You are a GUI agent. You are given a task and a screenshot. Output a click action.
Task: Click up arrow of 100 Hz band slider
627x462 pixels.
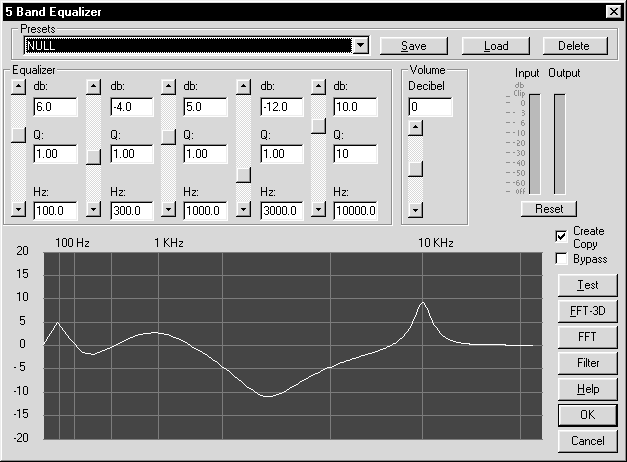tap(17, 87)
